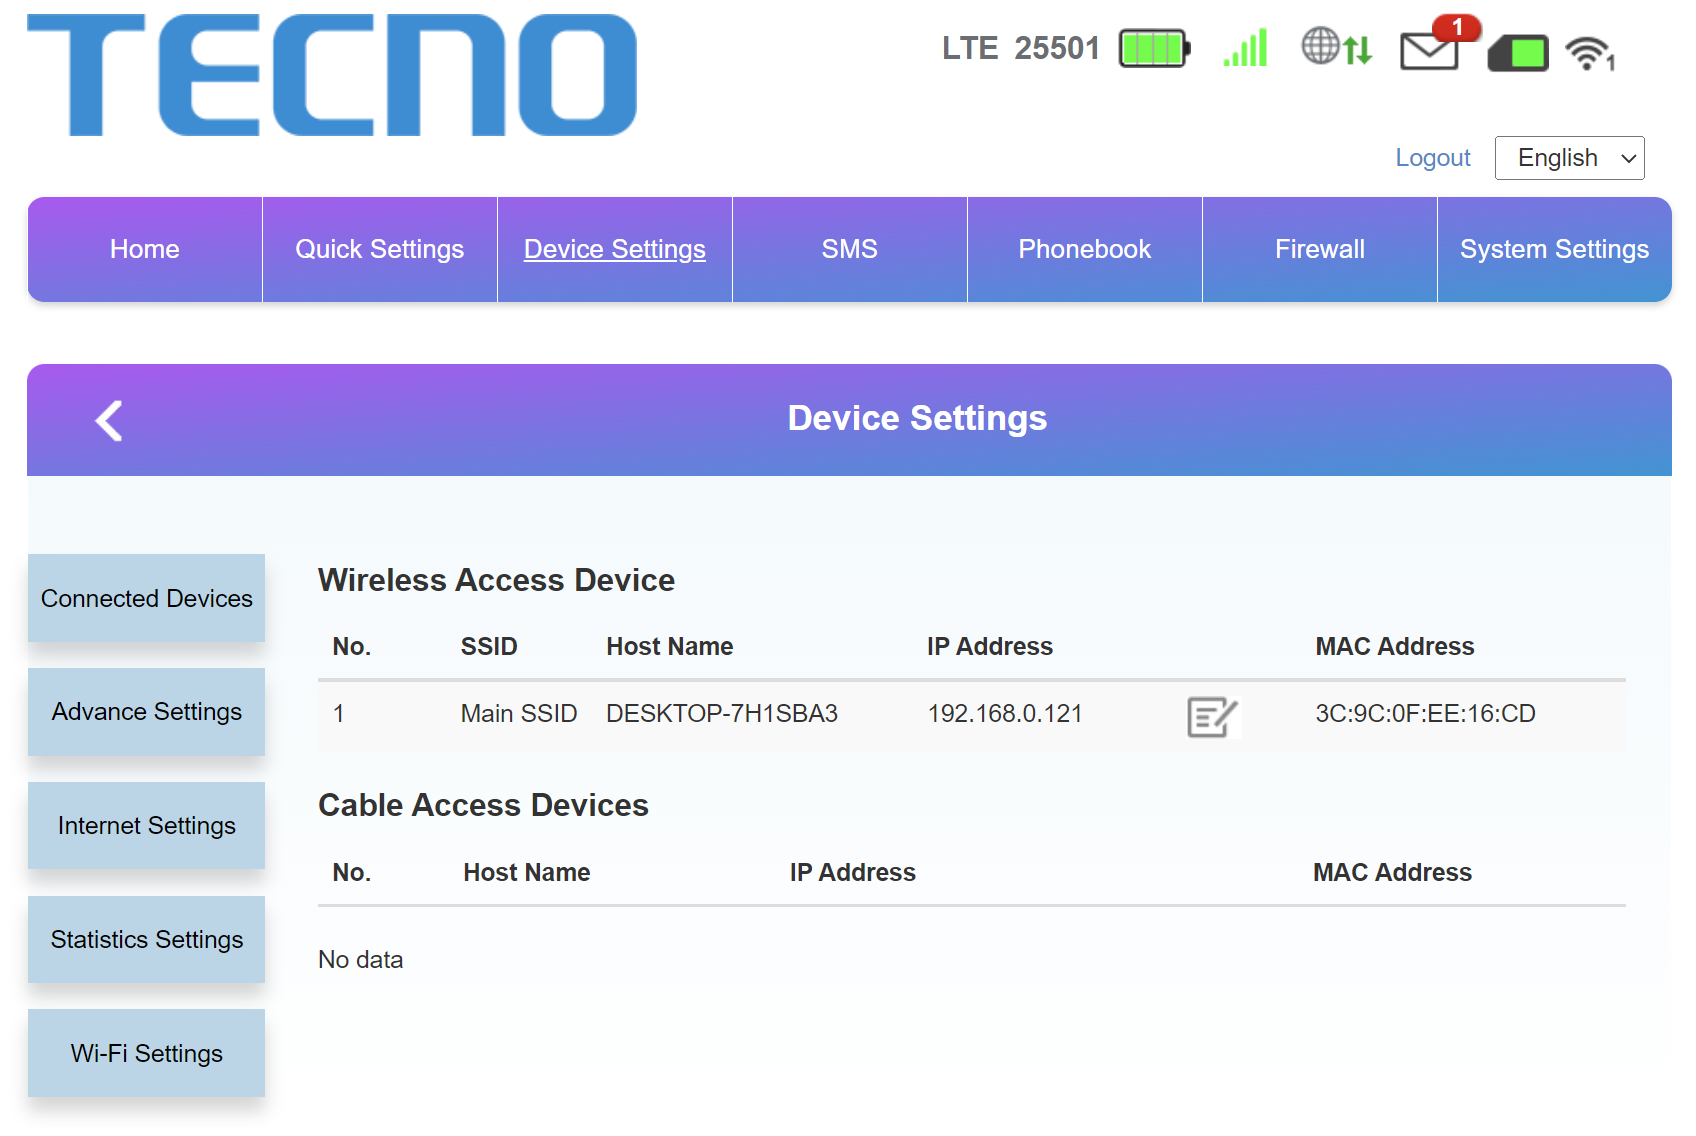Open Internet Settings in the sidebar
Viewport: 1696px width, 1136px height.
(x=146, y=826)
